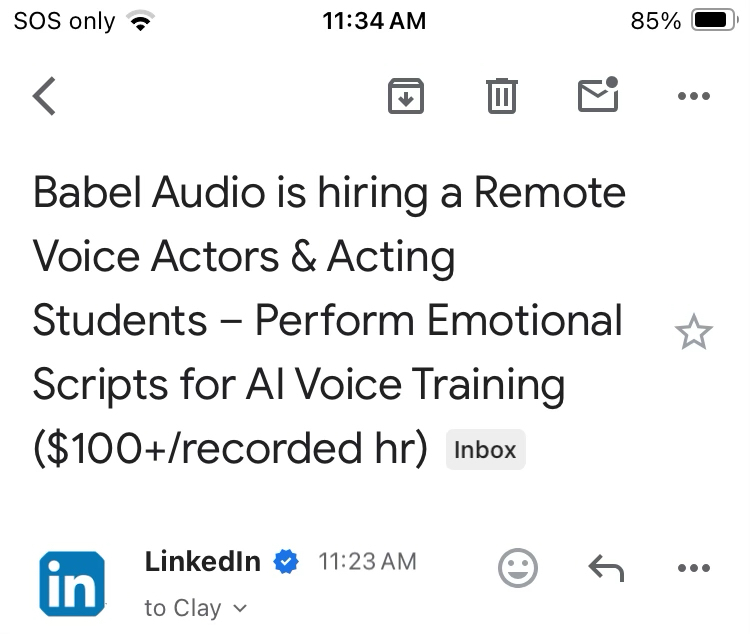Tap the 11:23 AM message timestamp
Screen dimensions: 750x634
pos(367,562)
